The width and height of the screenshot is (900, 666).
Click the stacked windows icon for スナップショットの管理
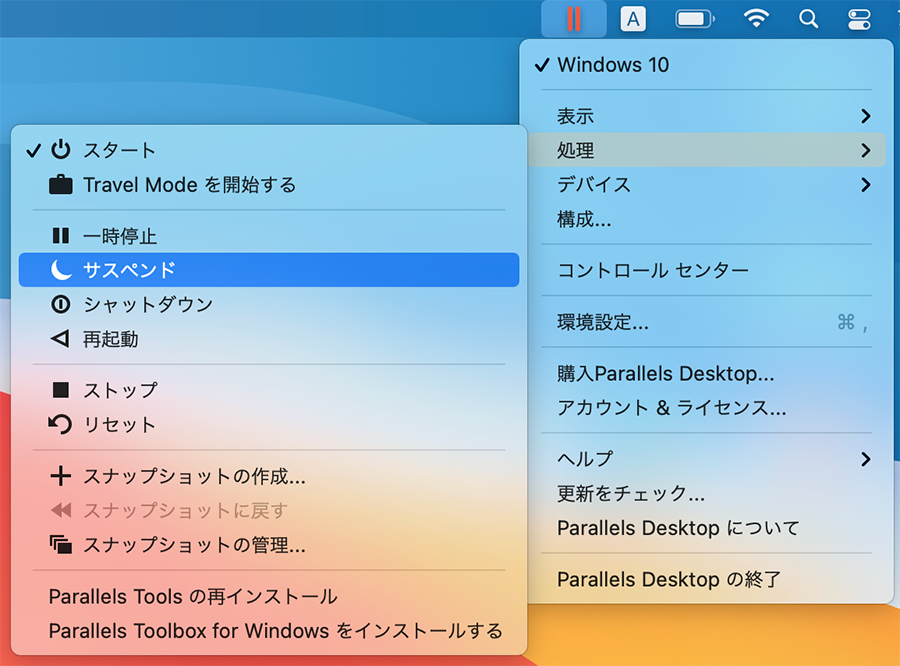pos(61,544)
